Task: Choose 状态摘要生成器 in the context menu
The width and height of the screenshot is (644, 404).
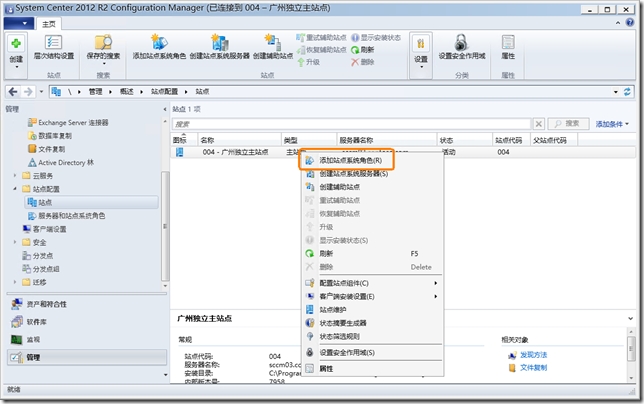Action: (x=373, y=323)
